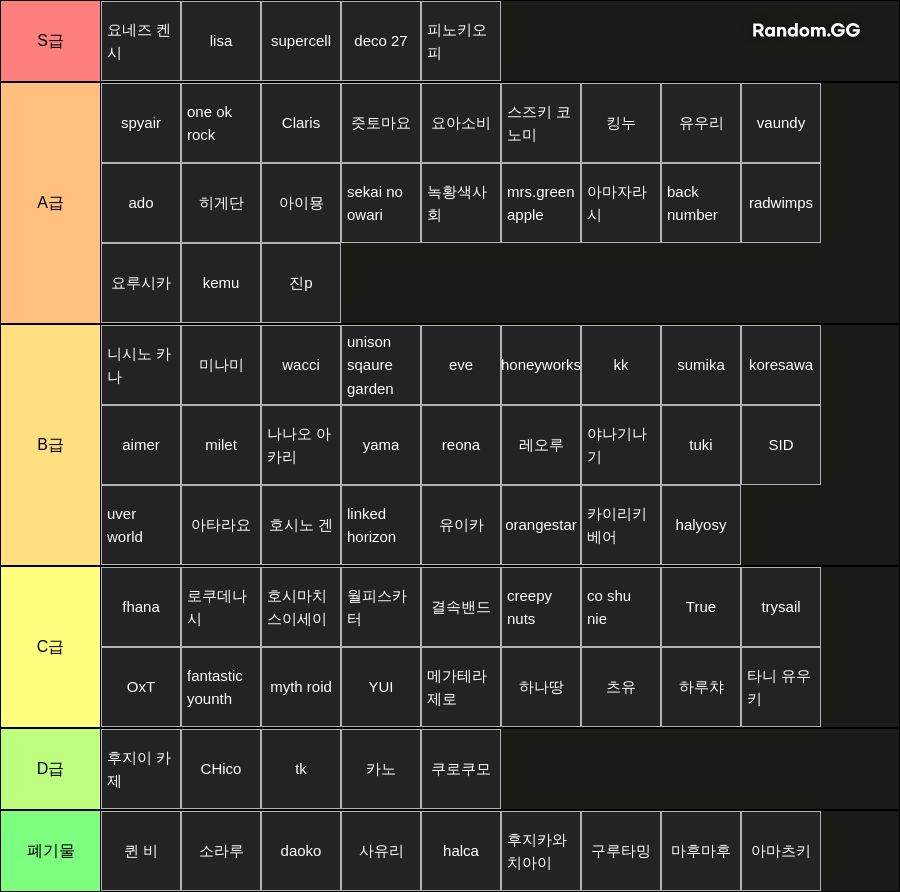Click the S급 tier label
Screen dimensions: 900x892
click(x=51, y=41)
